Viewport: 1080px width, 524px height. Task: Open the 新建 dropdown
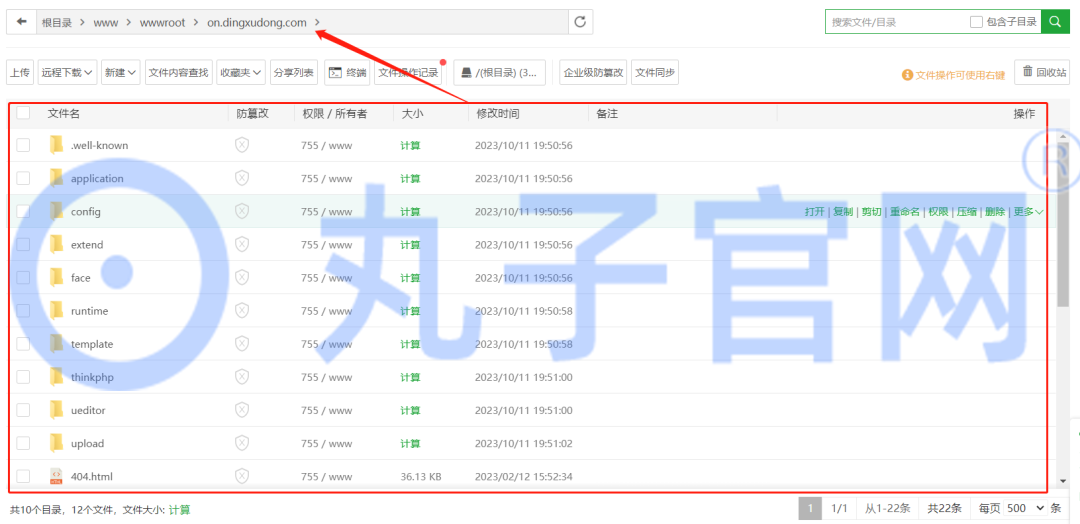[121, 72]
